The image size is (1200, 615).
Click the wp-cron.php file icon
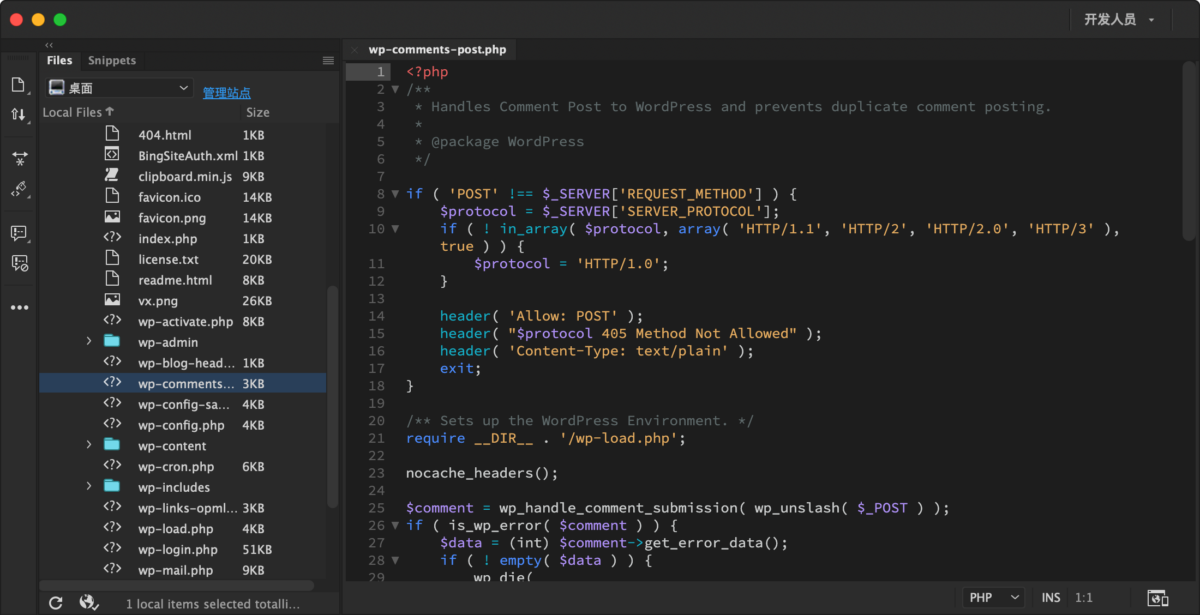(113, 466)
